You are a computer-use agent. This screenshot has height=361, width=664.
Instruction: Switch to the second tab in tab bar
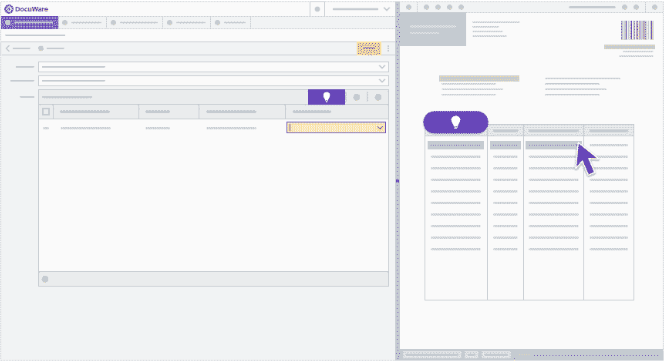point(83,22)
